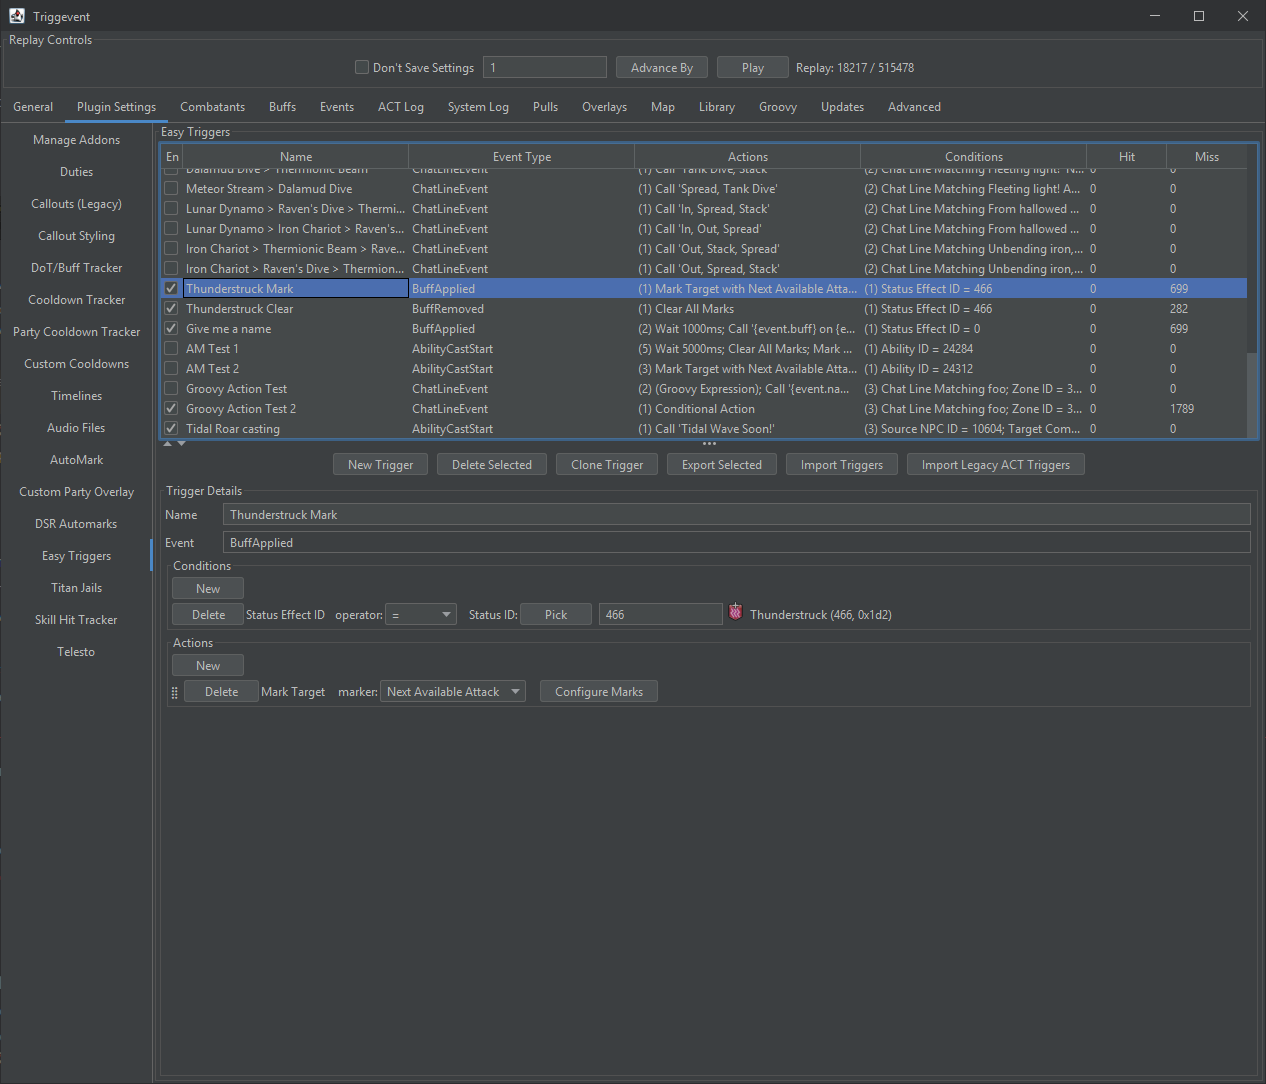Enable the Lunar Dynamo > Iron Chariot trigger
The image size is (1266, 1084).
172,229
